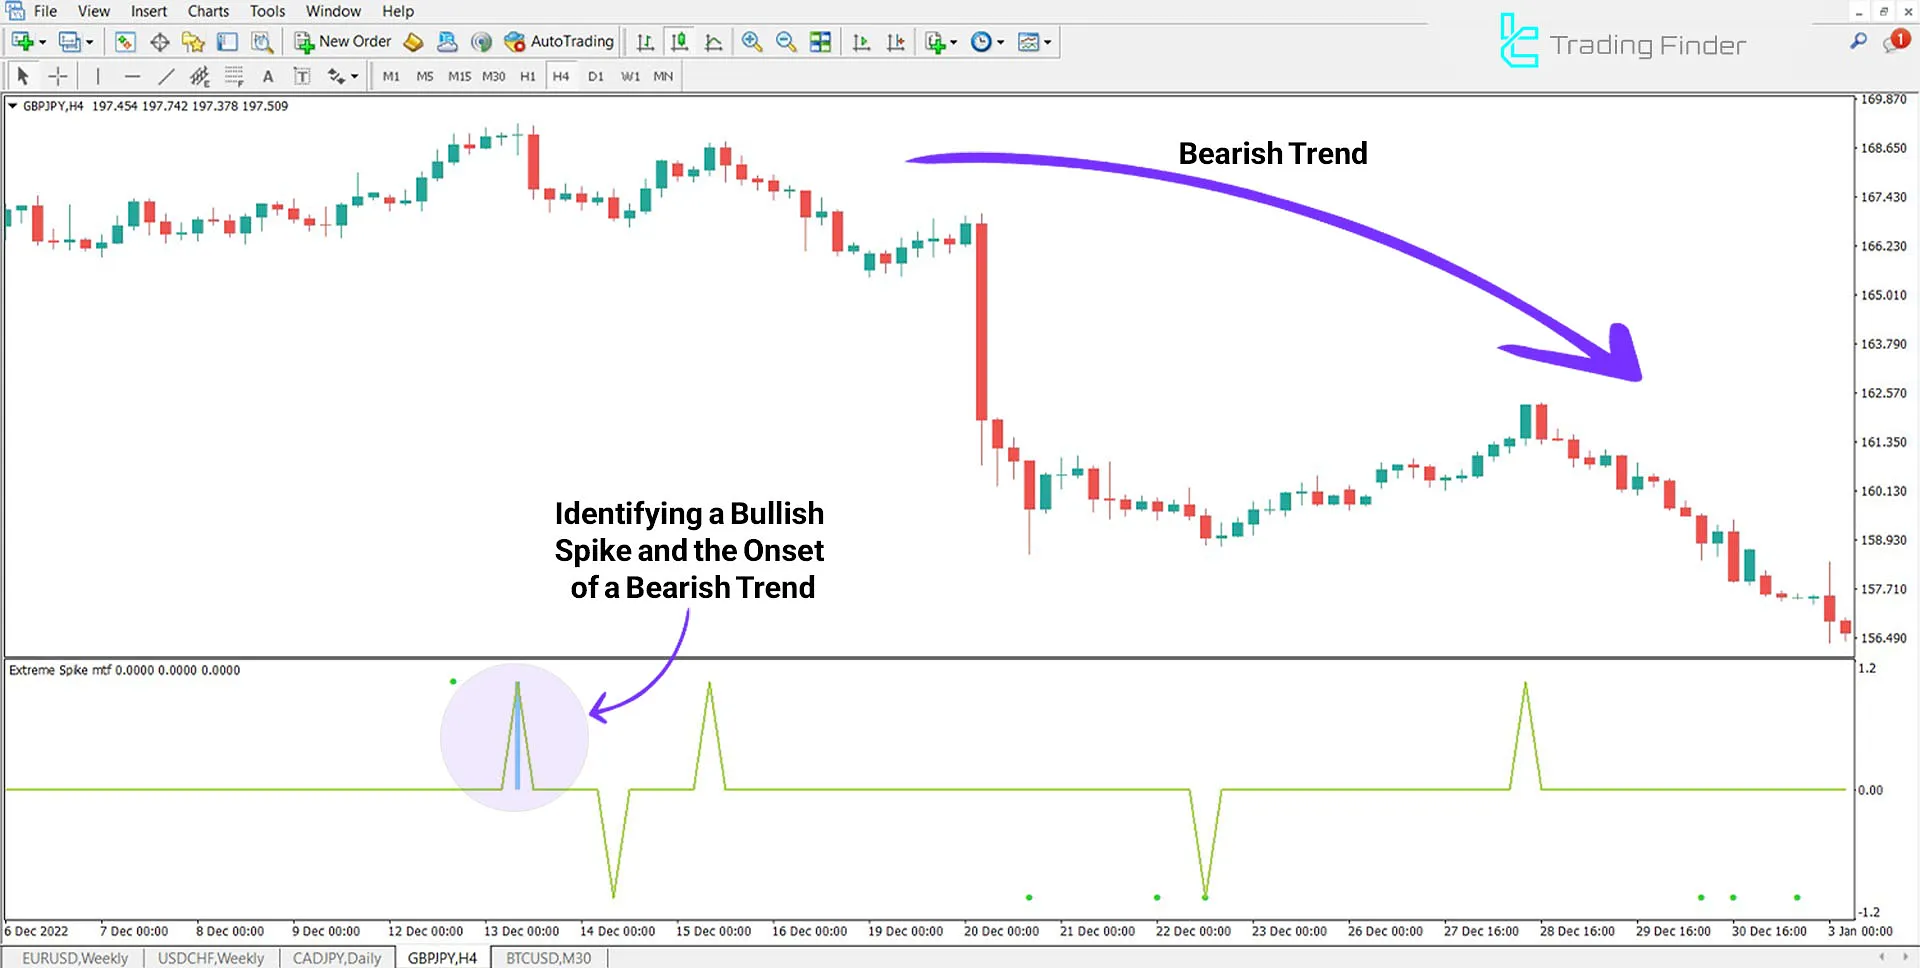Switch to the BTCUSD,M30 chart tab
The height and width of the screenshot is (968, 1920).
click(x=548, y=957)
